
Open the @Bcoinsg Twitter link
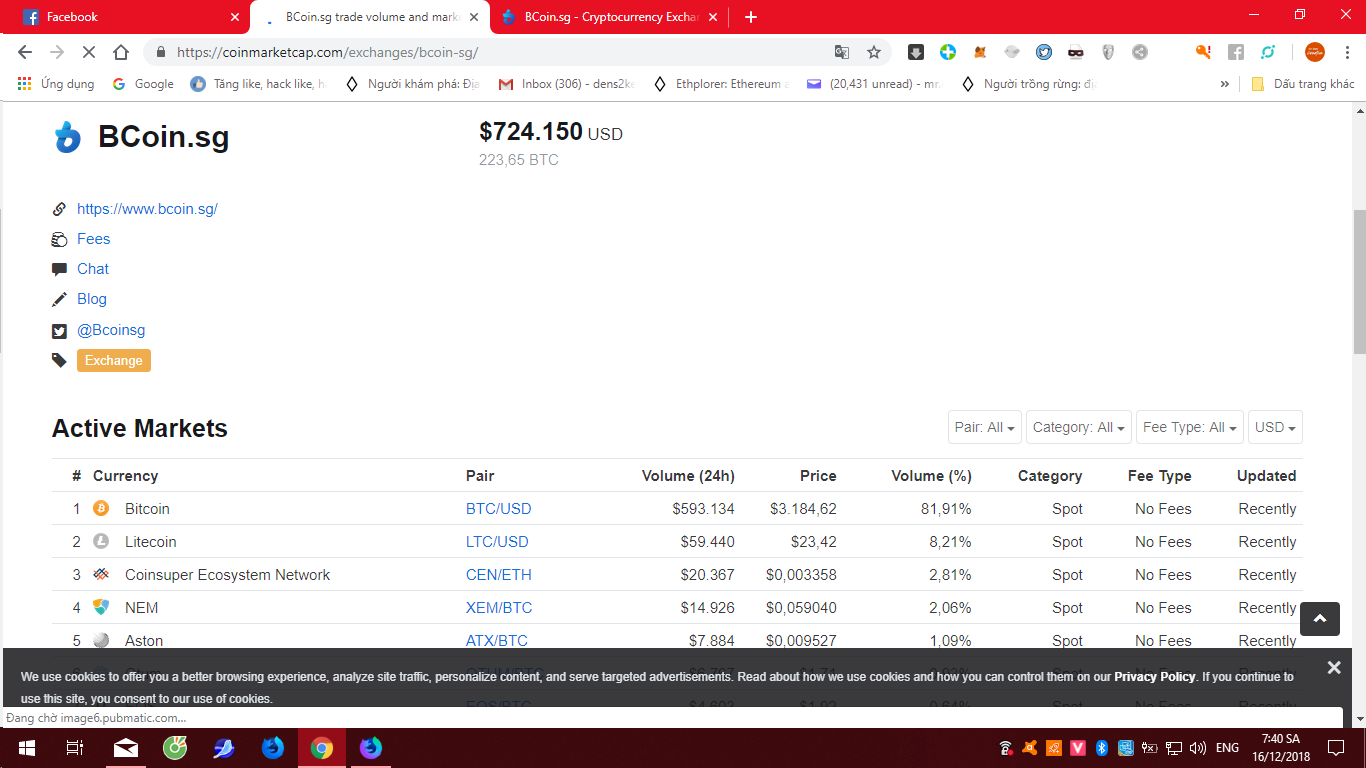click(111, 330)
